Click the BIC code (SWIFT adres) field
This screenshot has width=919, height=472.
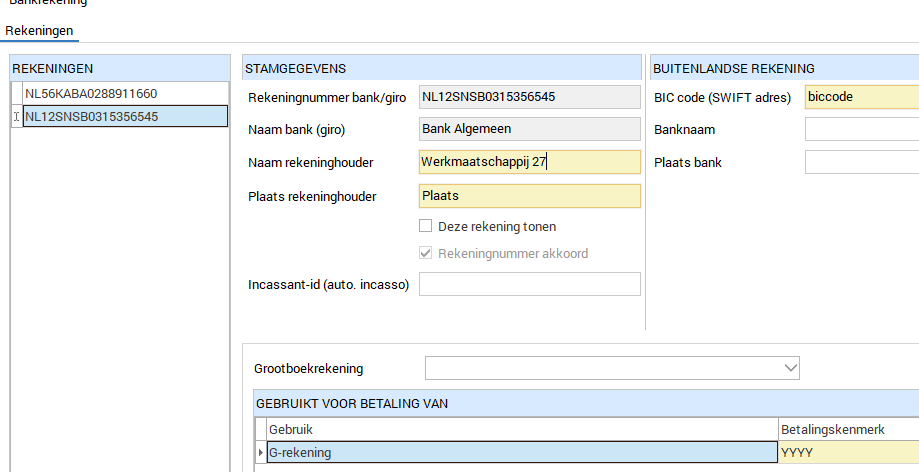tap(861, 97)
